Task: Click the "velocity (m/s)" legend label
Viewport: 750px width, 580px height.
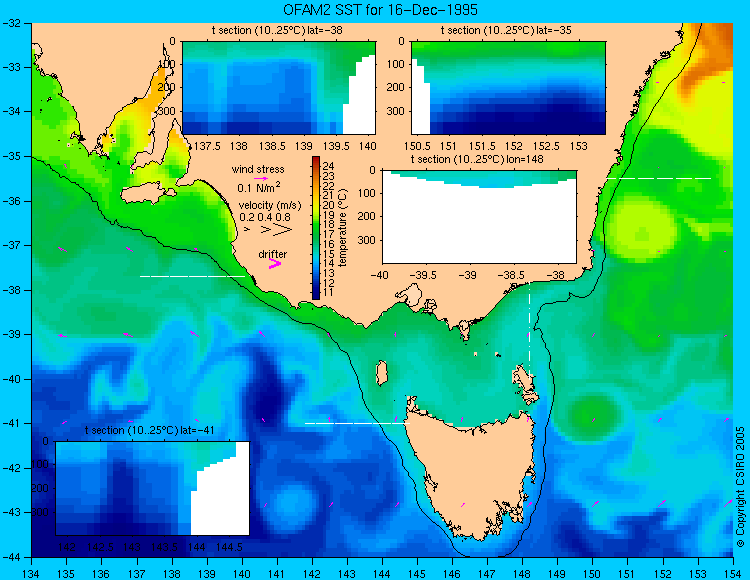Action: point(270,206)
